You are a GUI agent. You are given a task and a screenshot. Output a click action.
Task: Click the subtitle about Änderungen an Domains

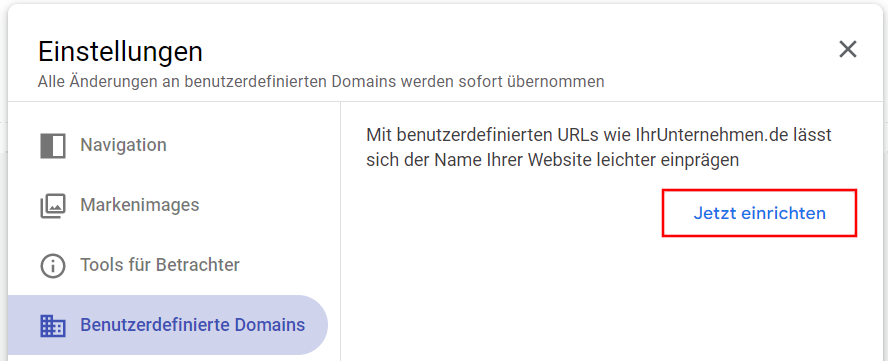coord(321,82)
